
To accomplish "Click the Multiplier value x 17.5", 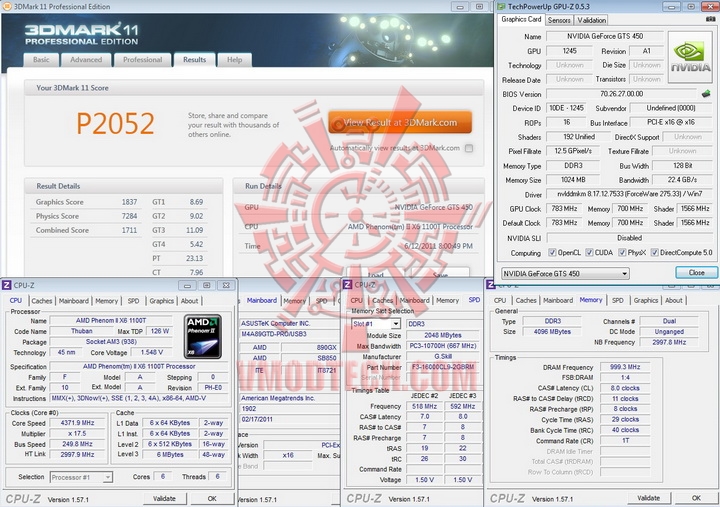I will [x=78, y=434].
